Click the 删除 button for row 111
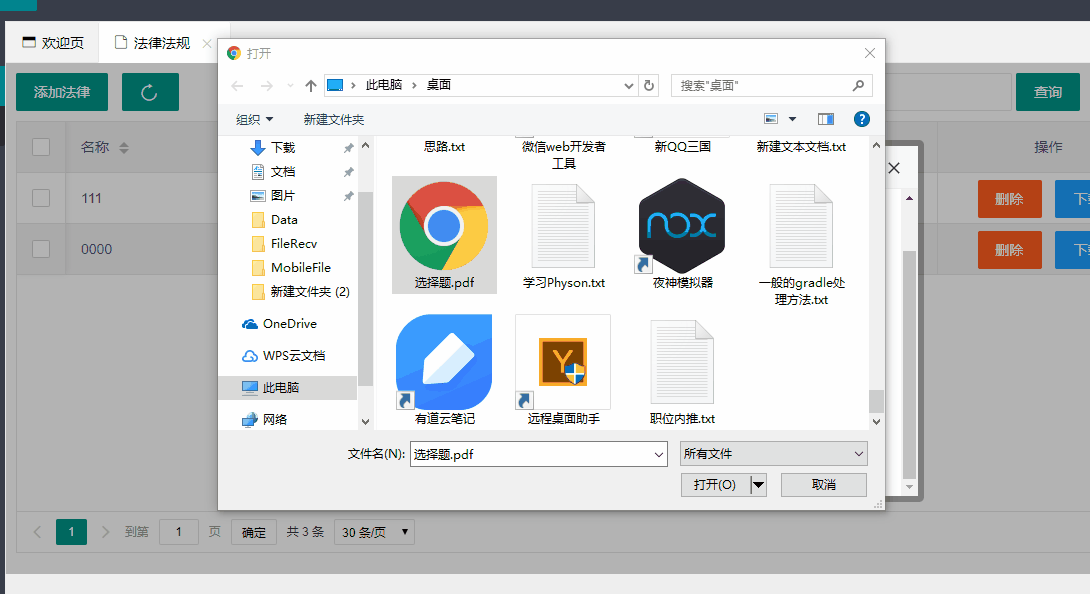This screenshot has width=1090, height=594. [1009, 198]
